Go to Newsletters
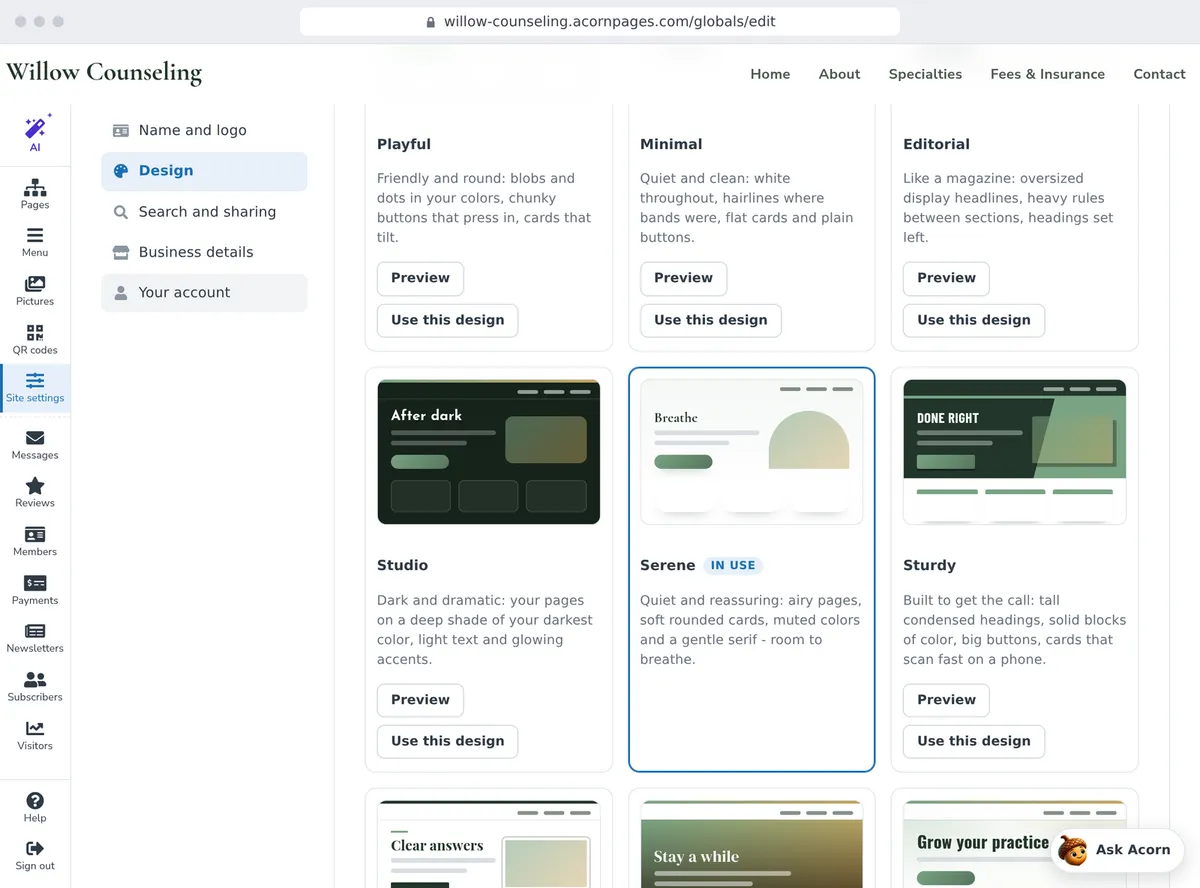1200x888 pixels. pyautogui.click(x=35, y=639)
